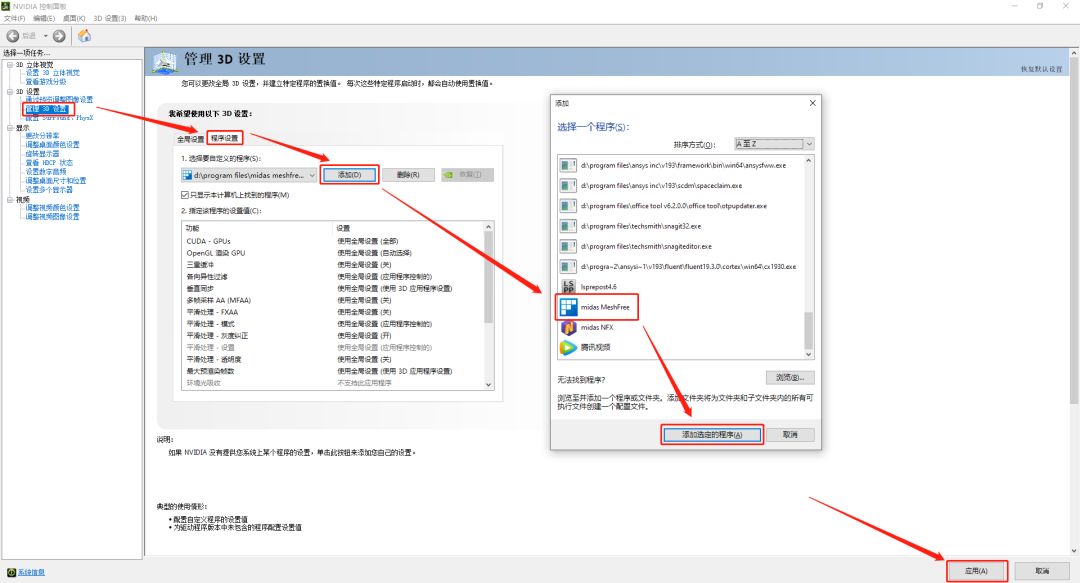Screen dimensions: 1080x583
Task: Click the 管理 3D 设置 header icon
Action: pyautogui.click(x=165, y=61)
